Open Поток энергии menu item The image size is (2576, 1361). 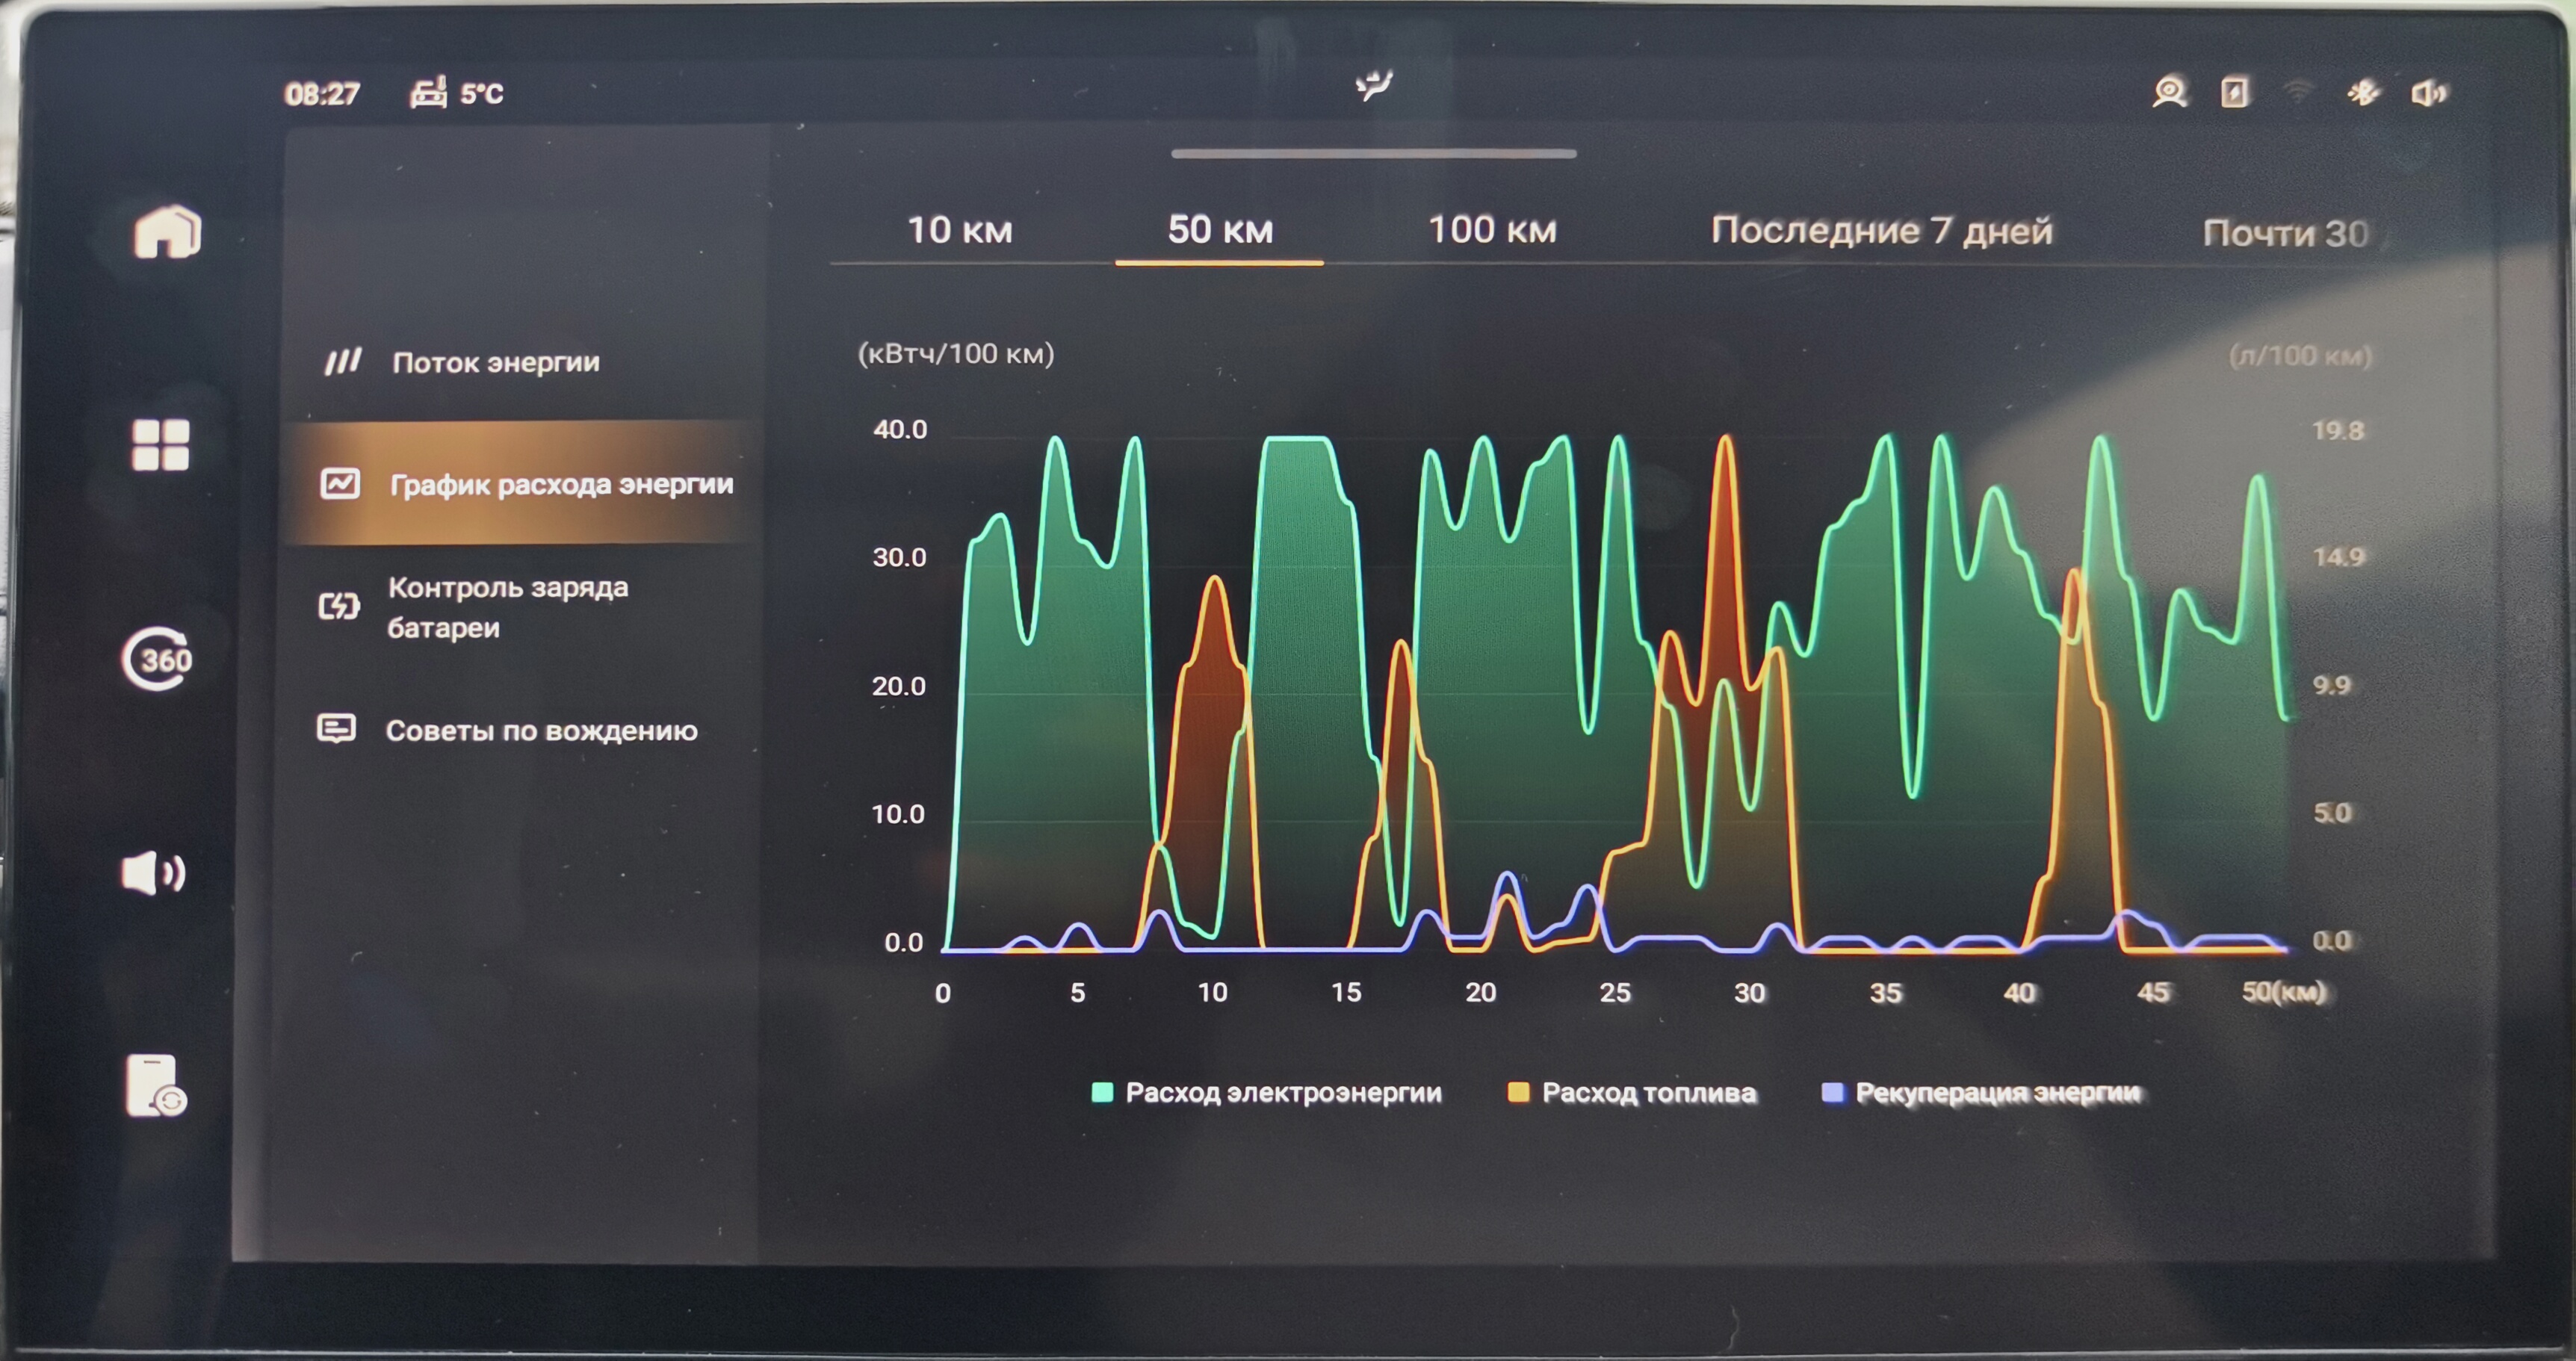pyautogui.click(x=495, y=362)
